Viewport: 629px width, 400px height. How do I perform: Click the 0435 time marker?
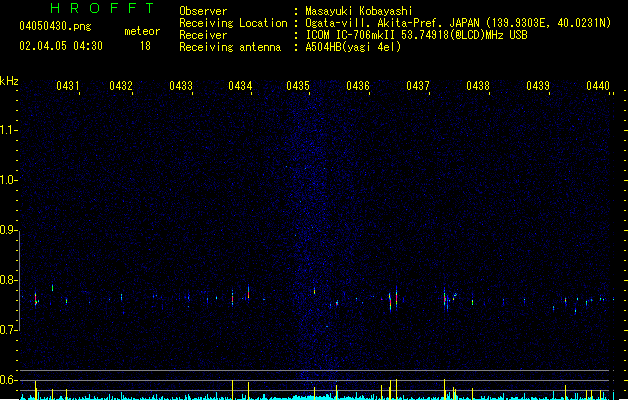point(298,86)
